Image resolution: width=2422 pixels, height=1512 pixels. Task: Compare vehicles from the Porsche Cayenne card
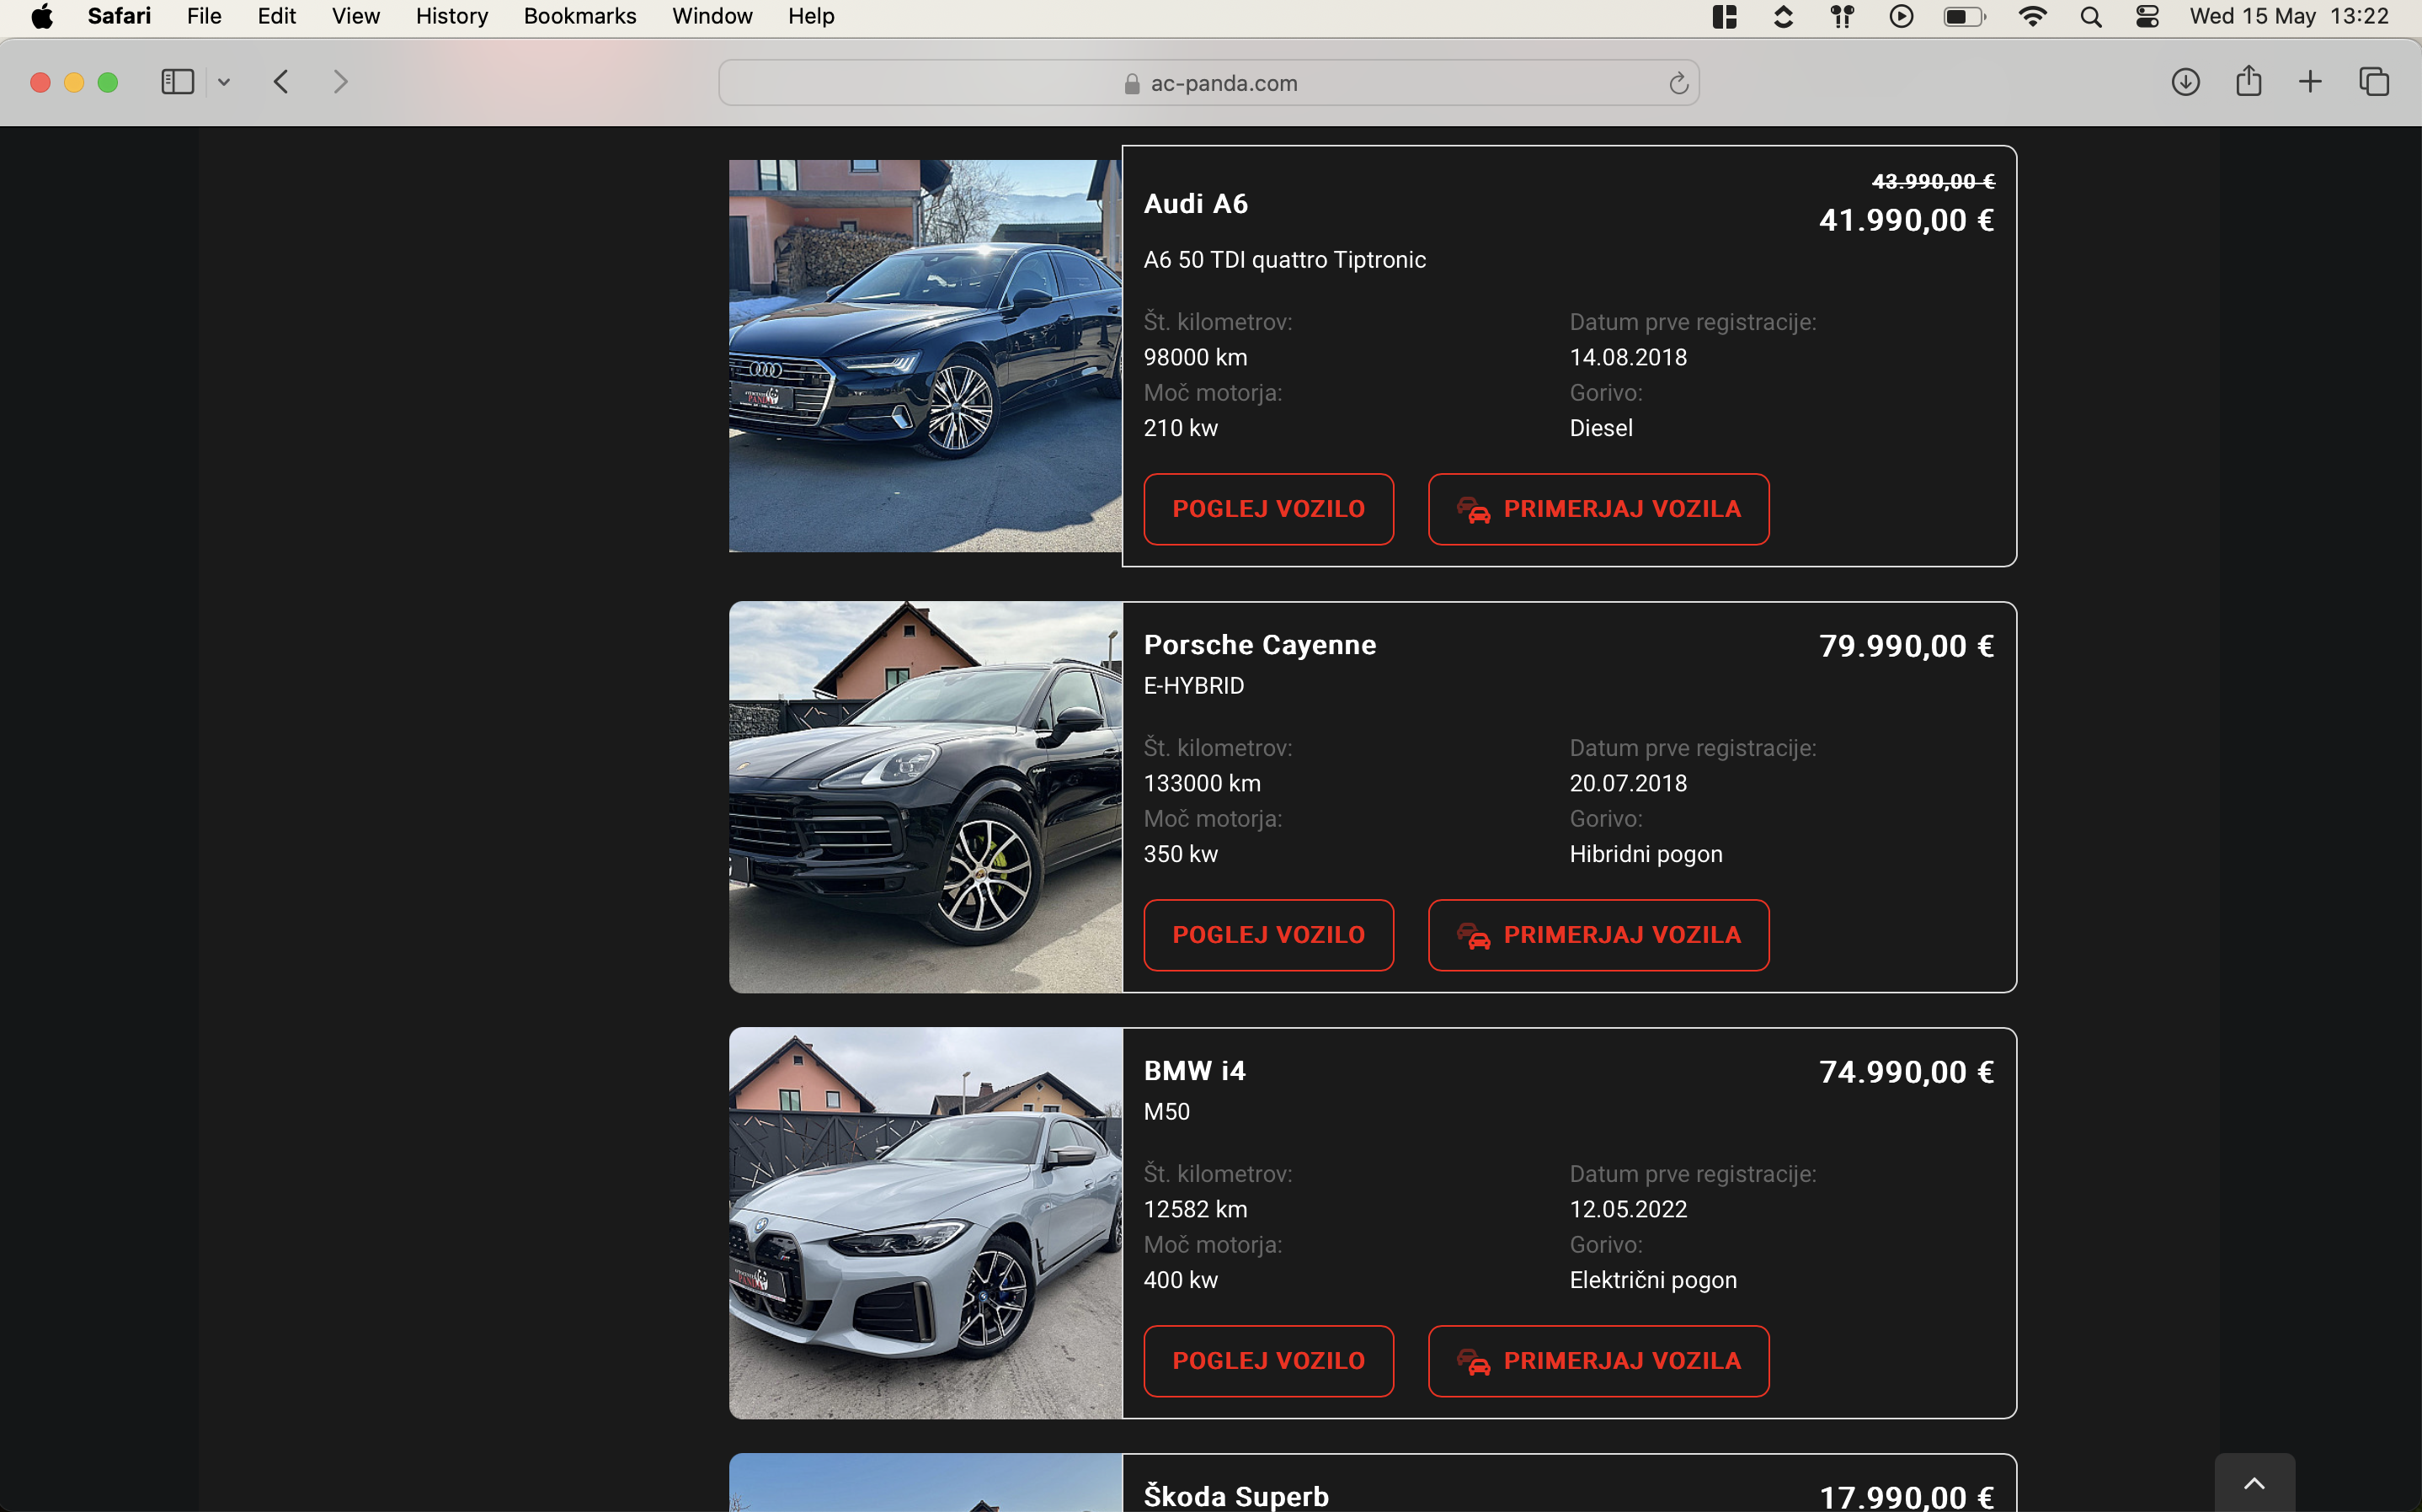tap(1598, 935)
